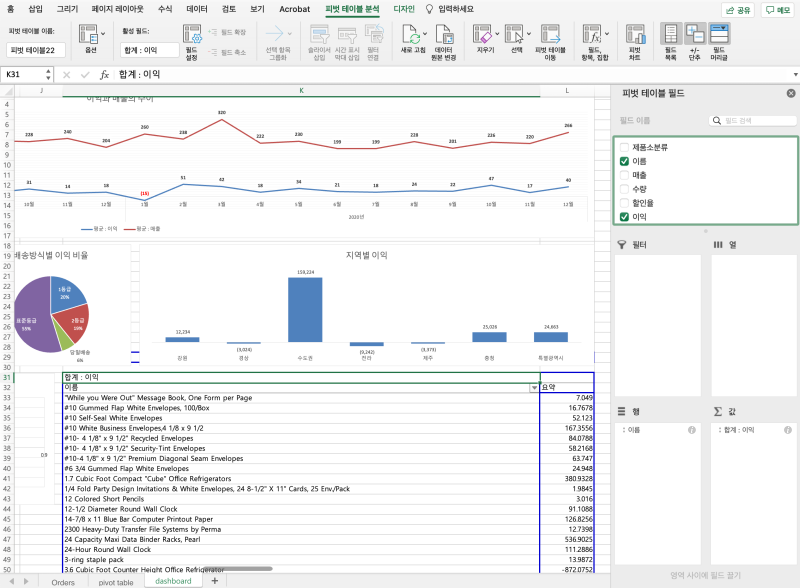Viewport: 800px width, 588px height.
Task: Uncheck the 이익 field checkbox
Action: (x=624, y=217)
